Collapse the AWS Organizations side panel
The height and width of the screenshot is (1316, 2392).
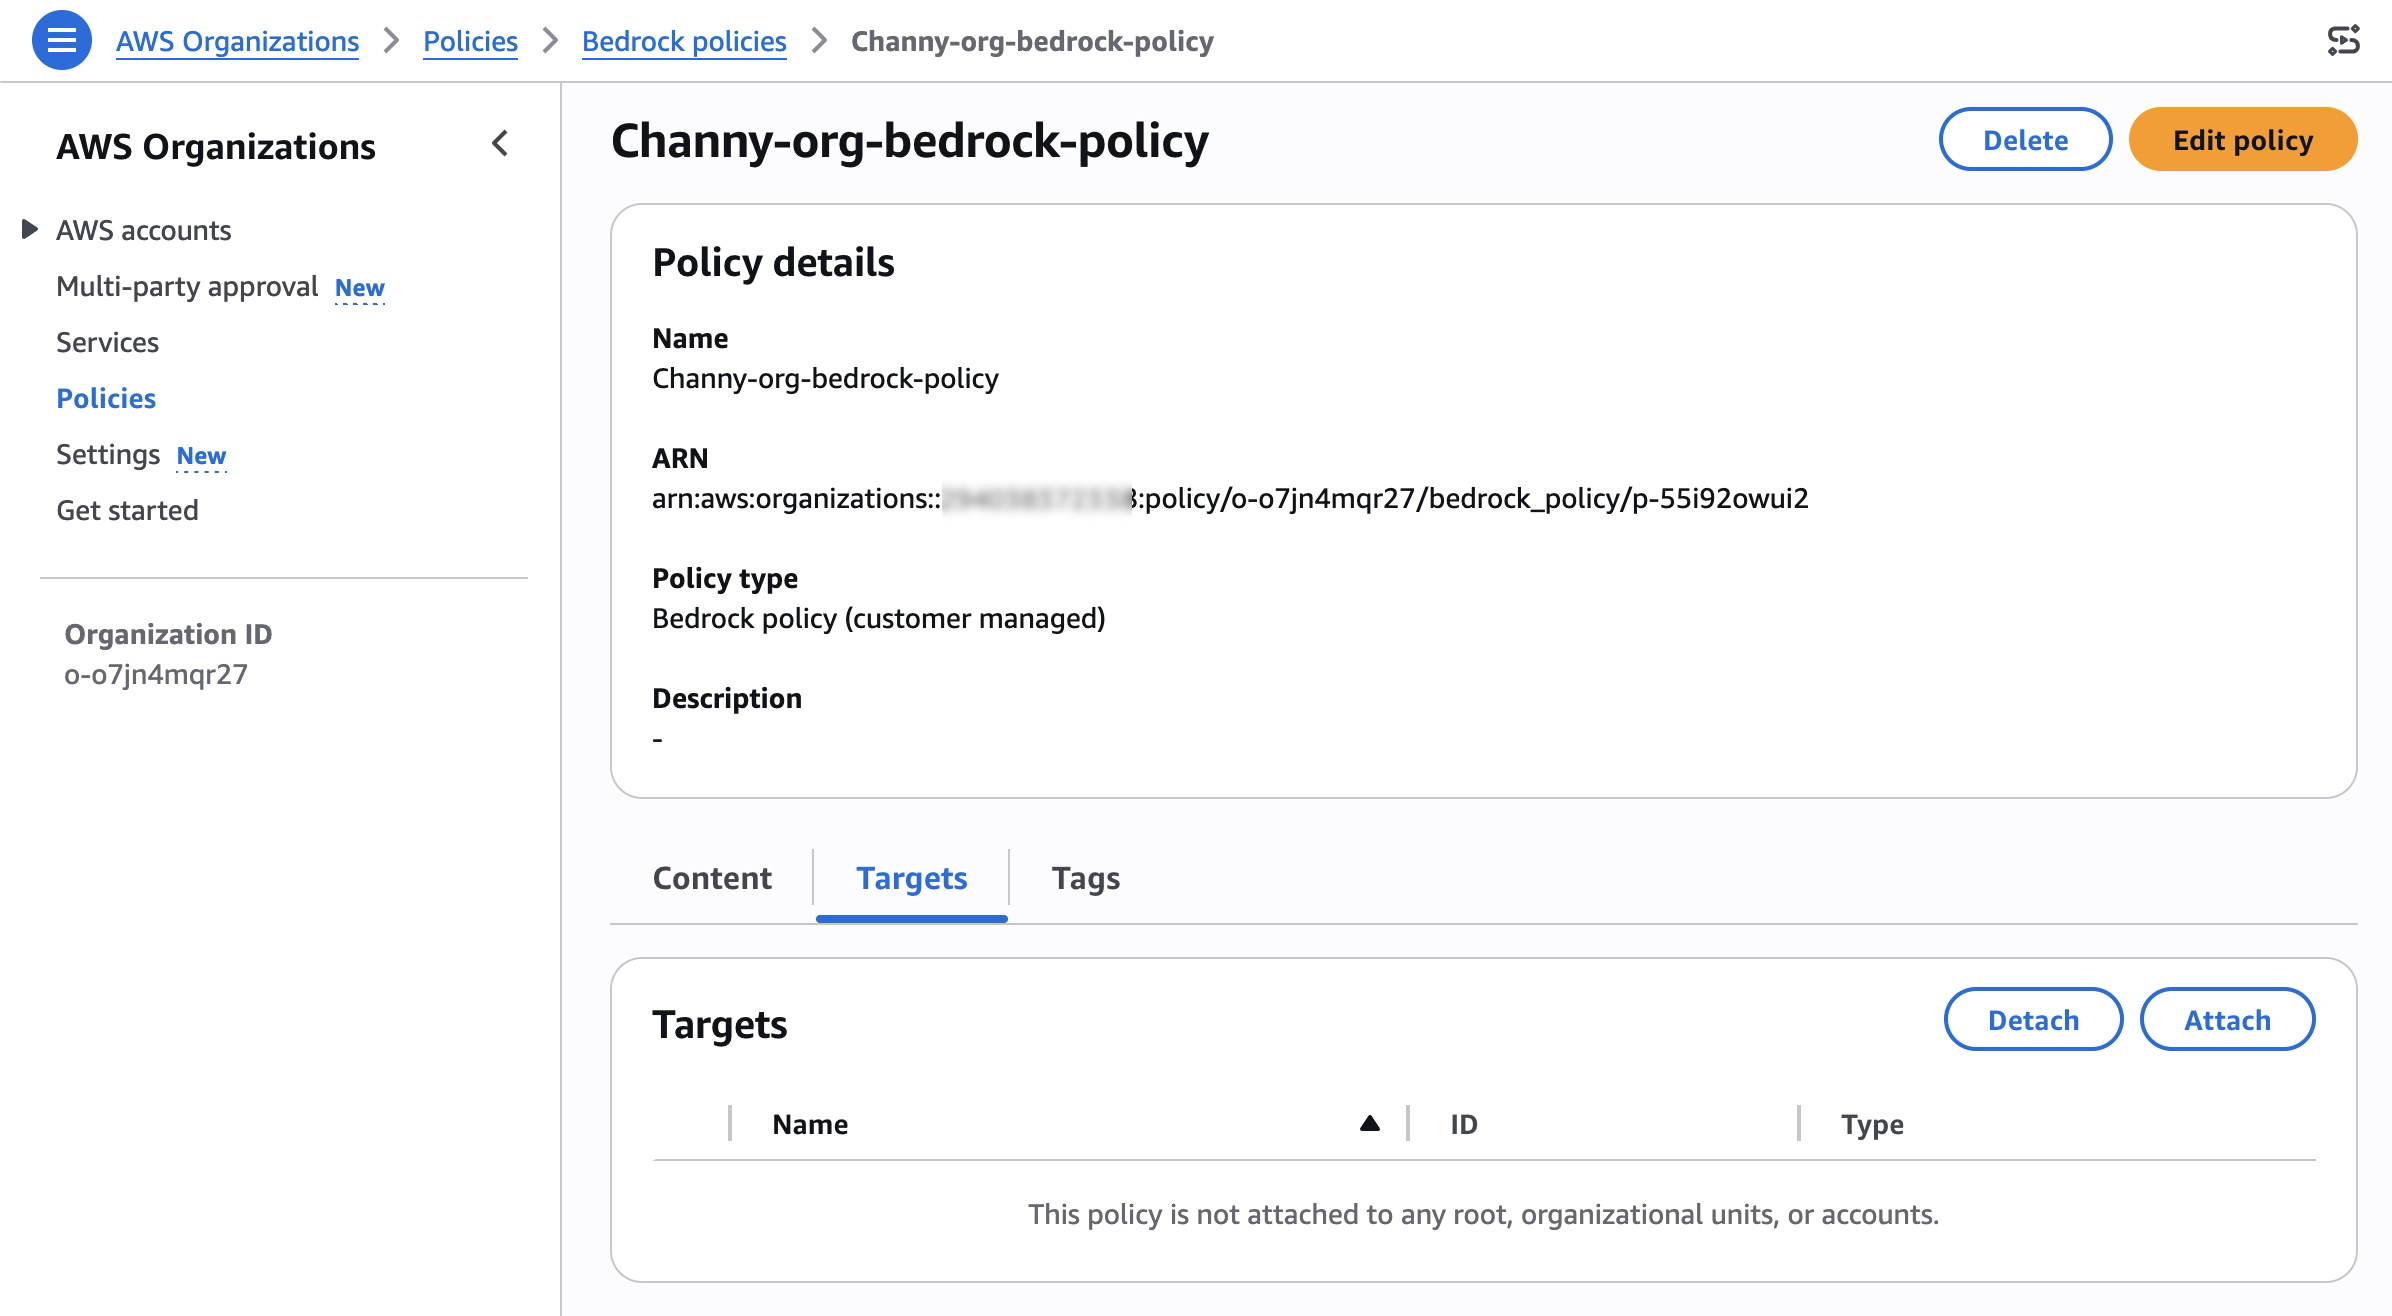[x=500, y=144]
